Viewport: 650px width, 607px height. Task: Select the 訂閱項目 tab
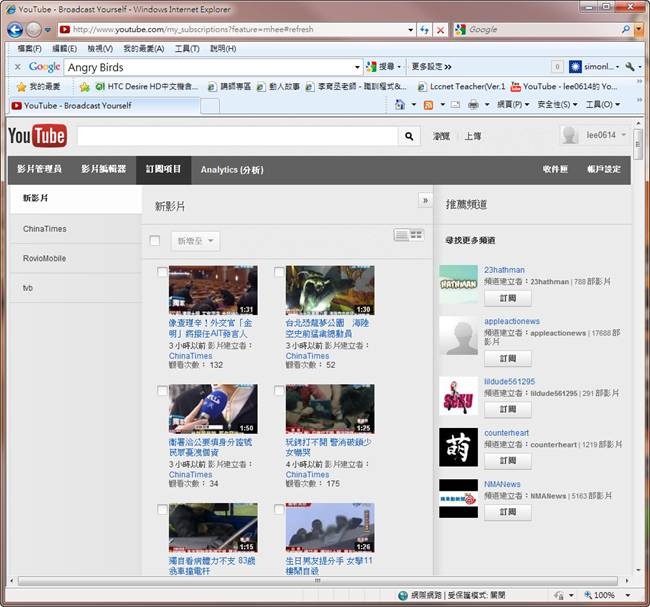coord(163,169)
